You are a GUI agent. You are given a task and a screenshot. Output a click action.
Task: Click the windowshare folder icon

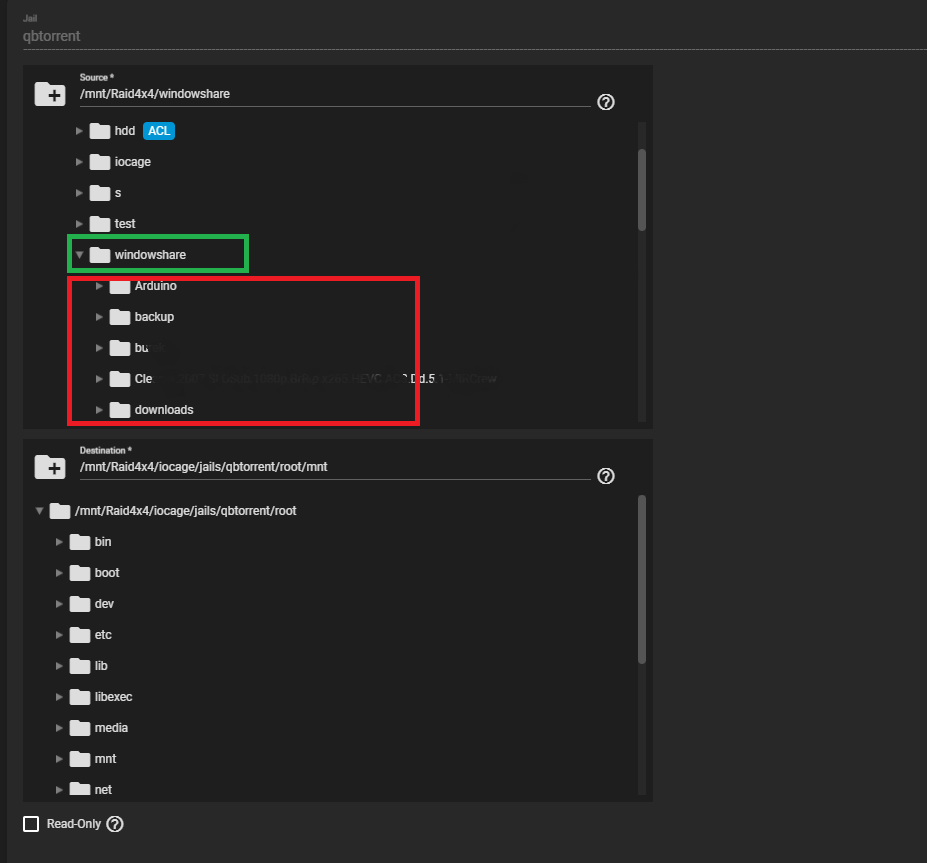[x=100, y=255]
